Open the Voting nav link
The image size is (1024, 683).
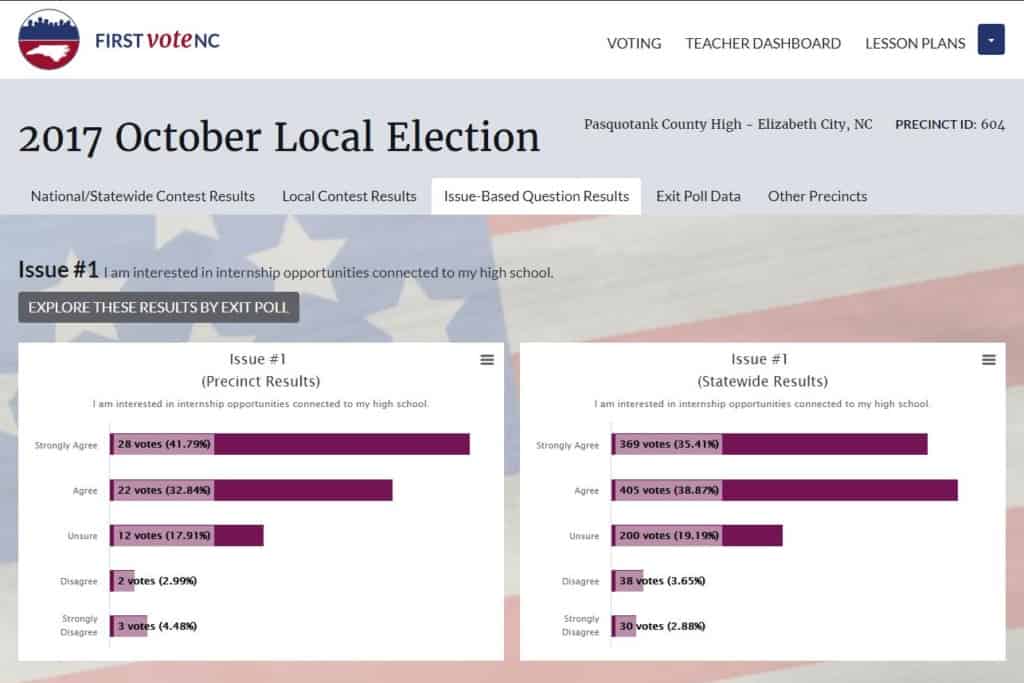click(x=634, y=43)
